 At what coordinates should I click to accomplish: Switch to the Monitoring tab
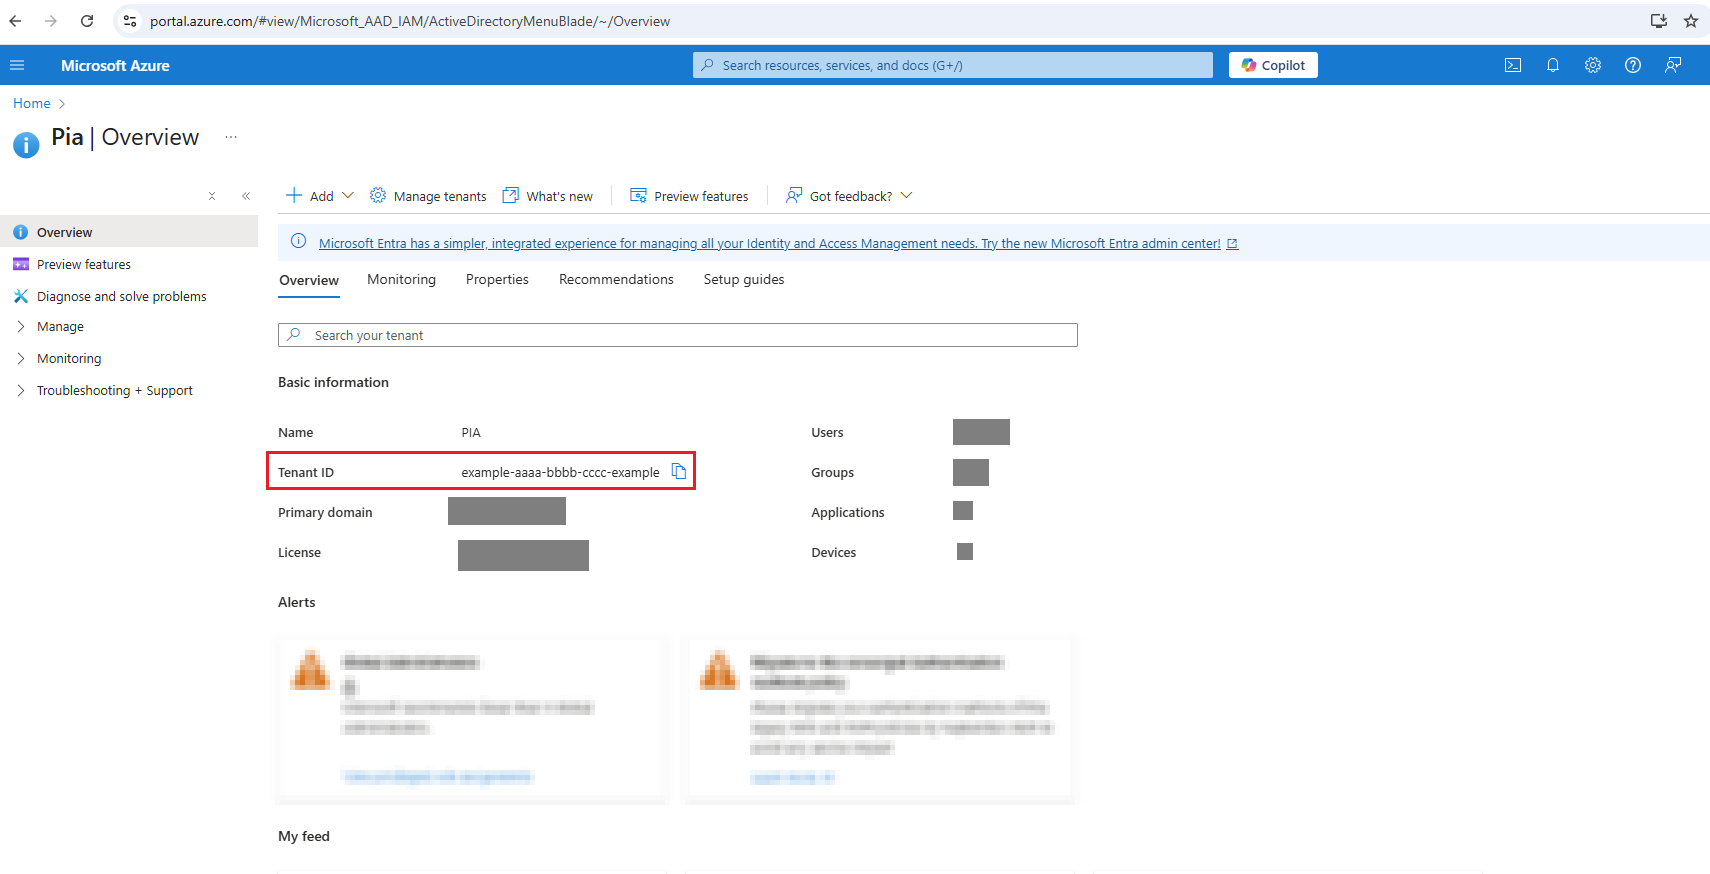click(x=401, y=279)
